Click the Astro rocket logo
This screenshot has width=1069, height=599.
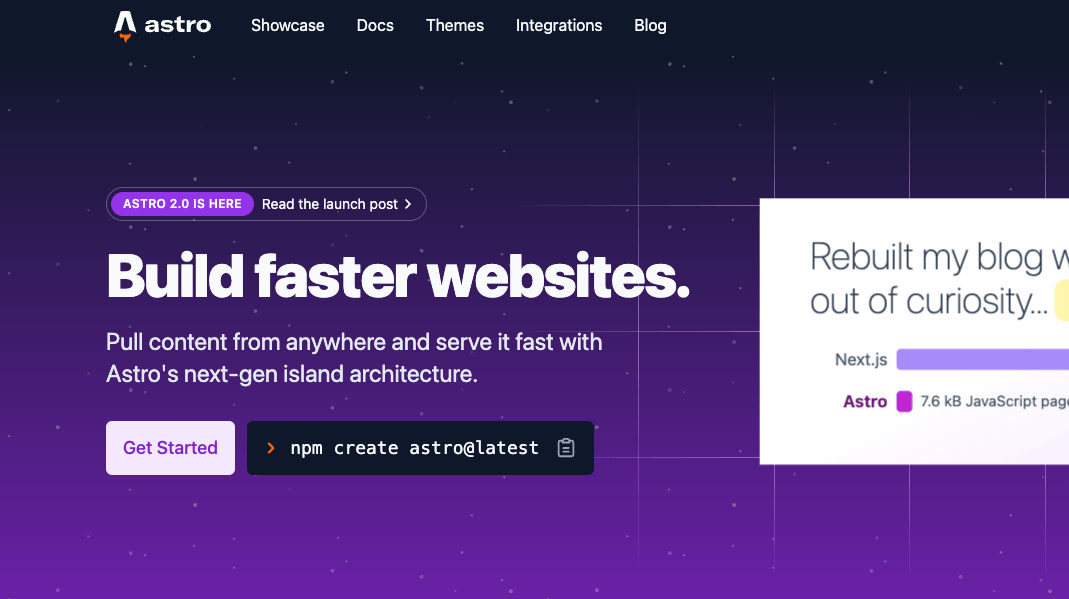(x=125, y=26)
